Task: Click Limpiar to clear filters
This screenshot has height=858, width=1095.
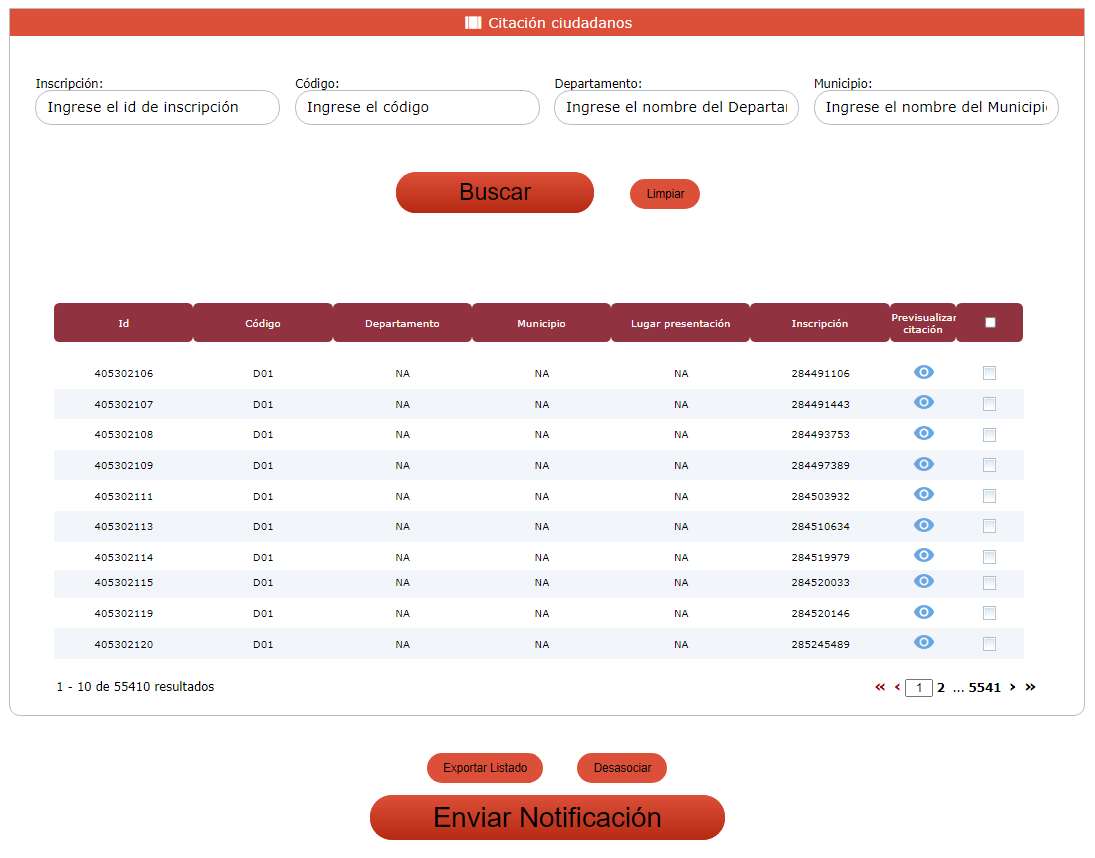Action: click(x=665, y=194)
